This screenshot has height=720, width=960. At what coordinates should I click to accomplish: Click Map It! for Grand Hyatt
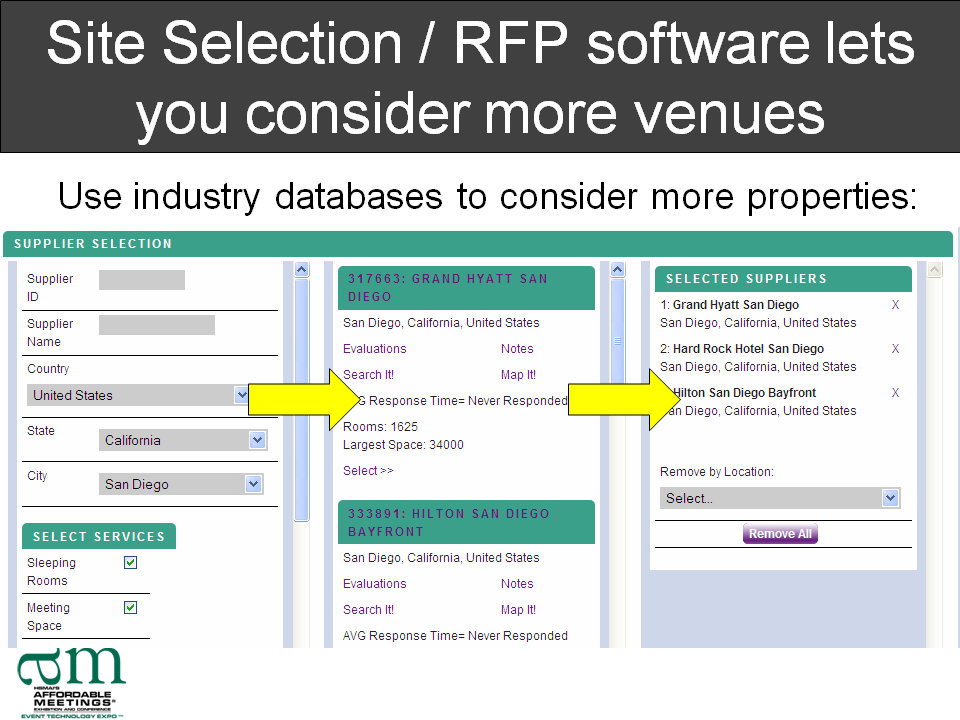click(518, 375)
